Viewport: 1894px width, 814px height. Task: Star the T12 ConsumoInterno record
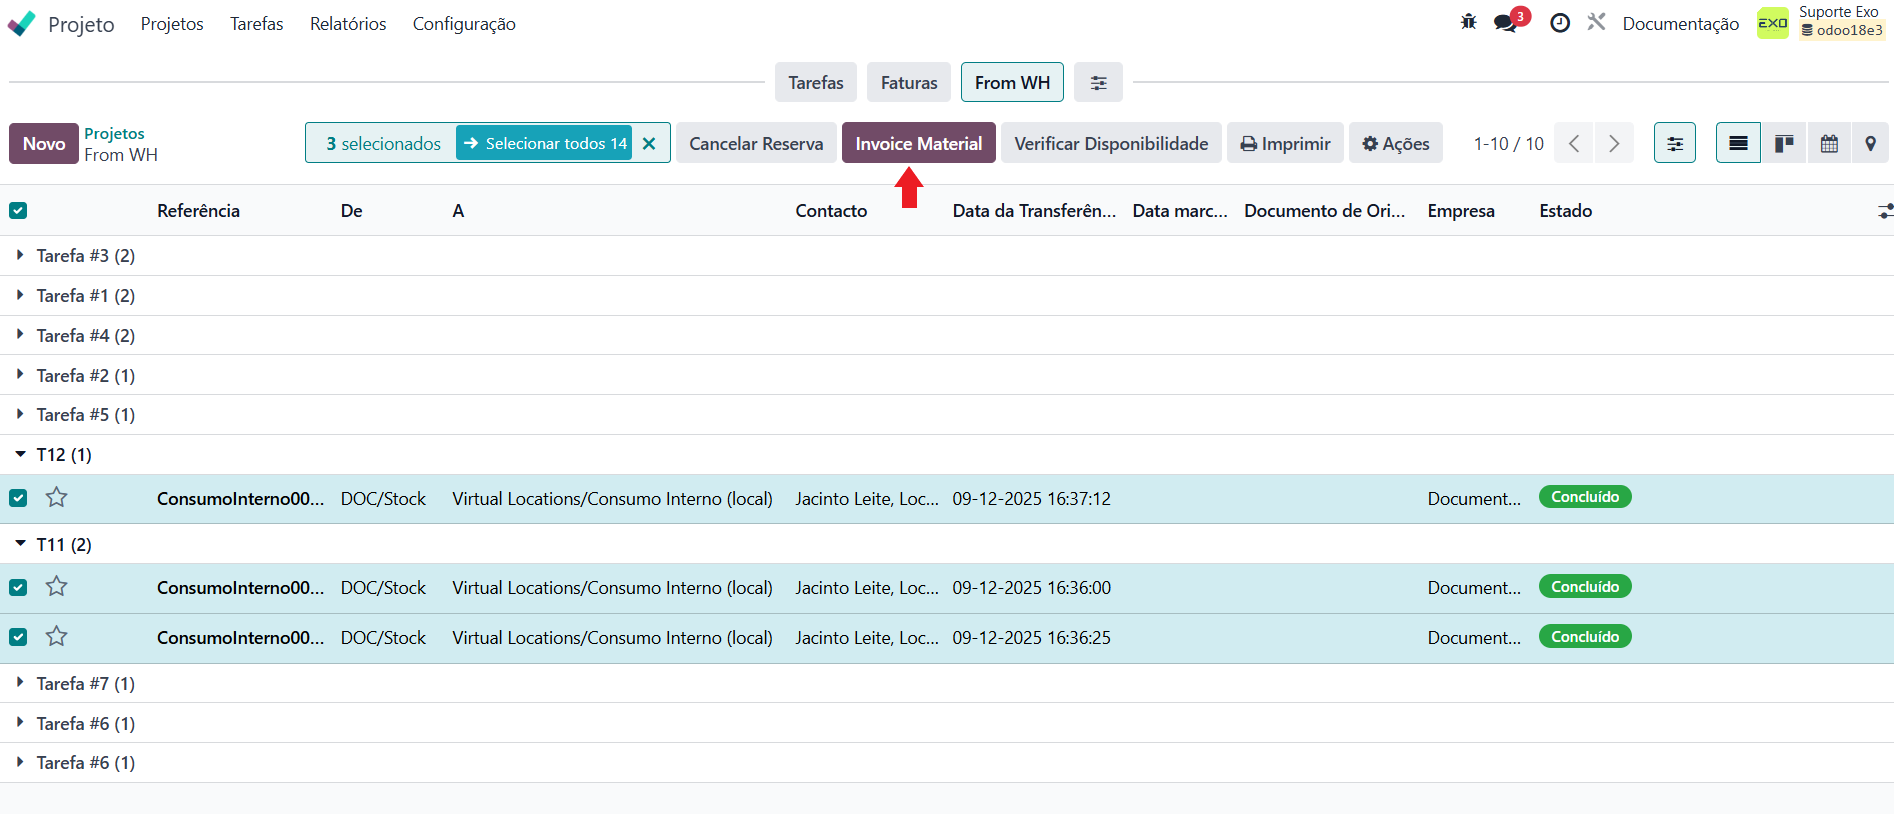coord(57,497)
